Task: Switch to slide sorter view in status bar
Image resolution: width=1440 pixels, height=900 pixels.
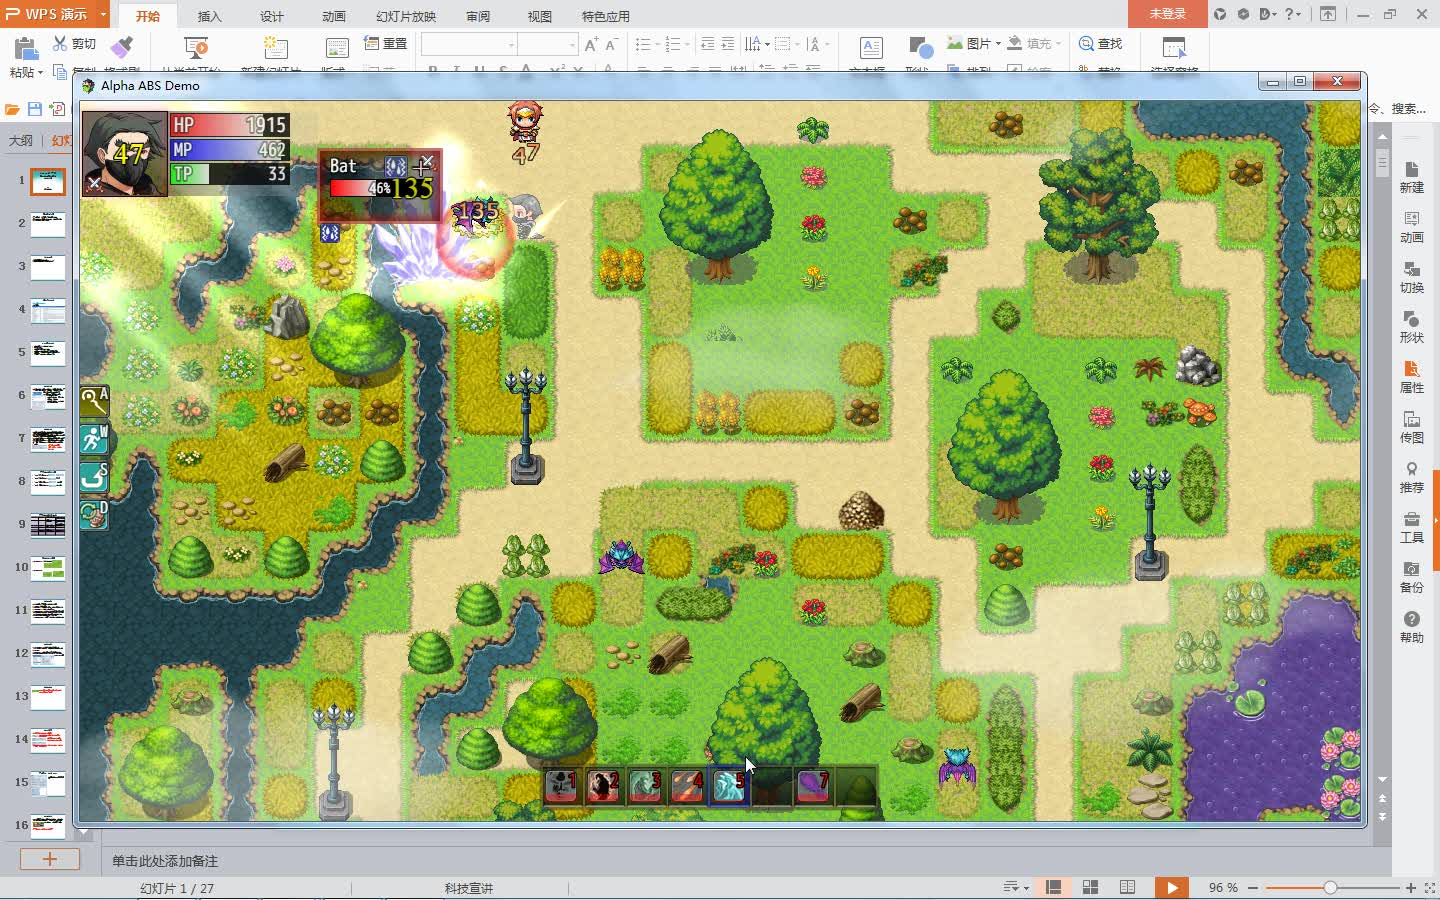Action: [1090, 887]
